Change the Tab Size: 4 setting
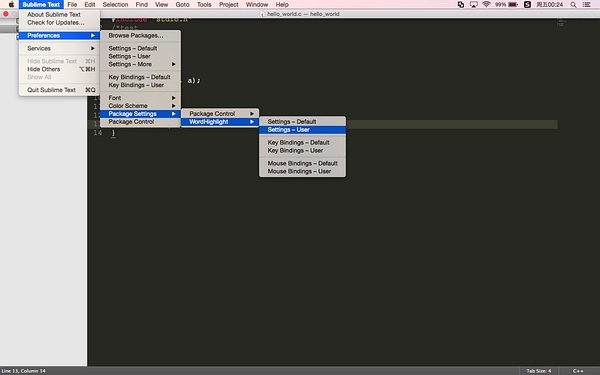The height and width of the screenshot is (375, 600). (x=539, y=371)
